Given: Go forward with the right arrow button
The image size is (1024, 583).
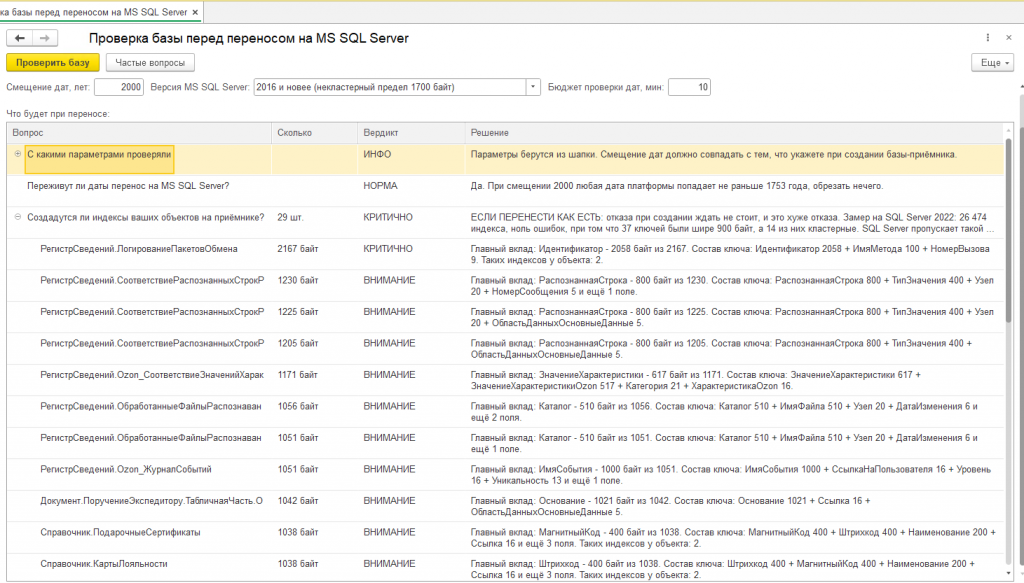Looking at the screenshot, I should click(45, 39).
